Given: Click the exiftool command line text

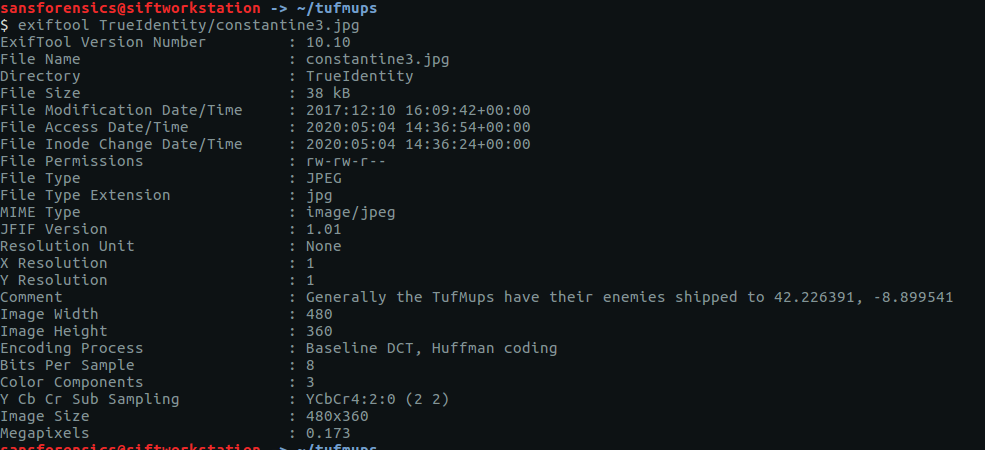Looking at the screenshot, I should point(188,26).
